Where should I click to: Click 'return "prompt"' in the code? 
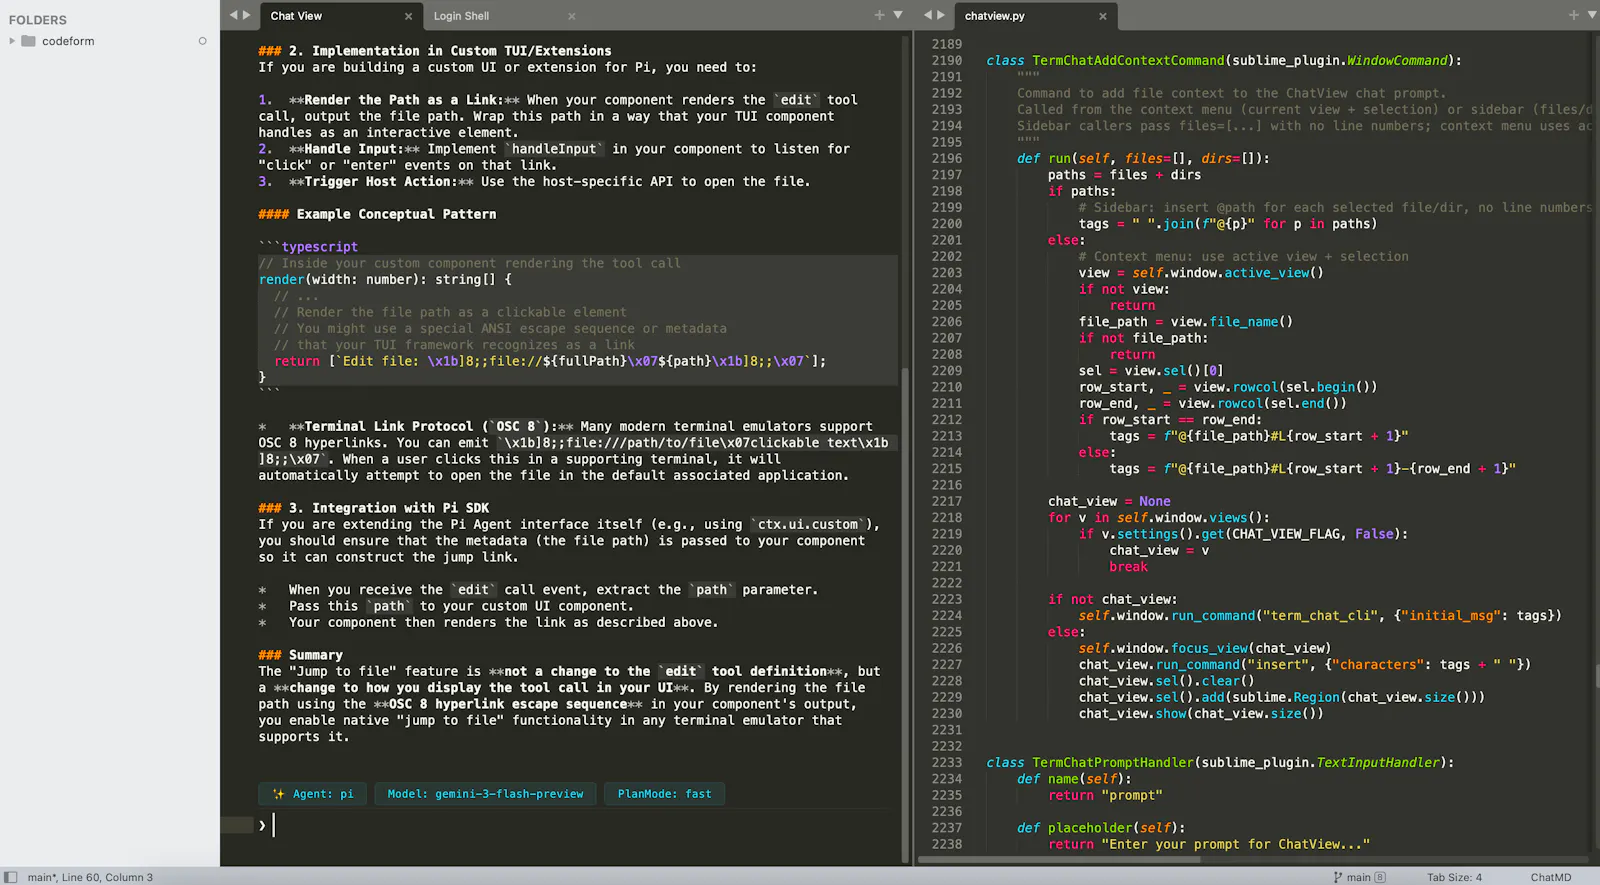pos(1105,796)
